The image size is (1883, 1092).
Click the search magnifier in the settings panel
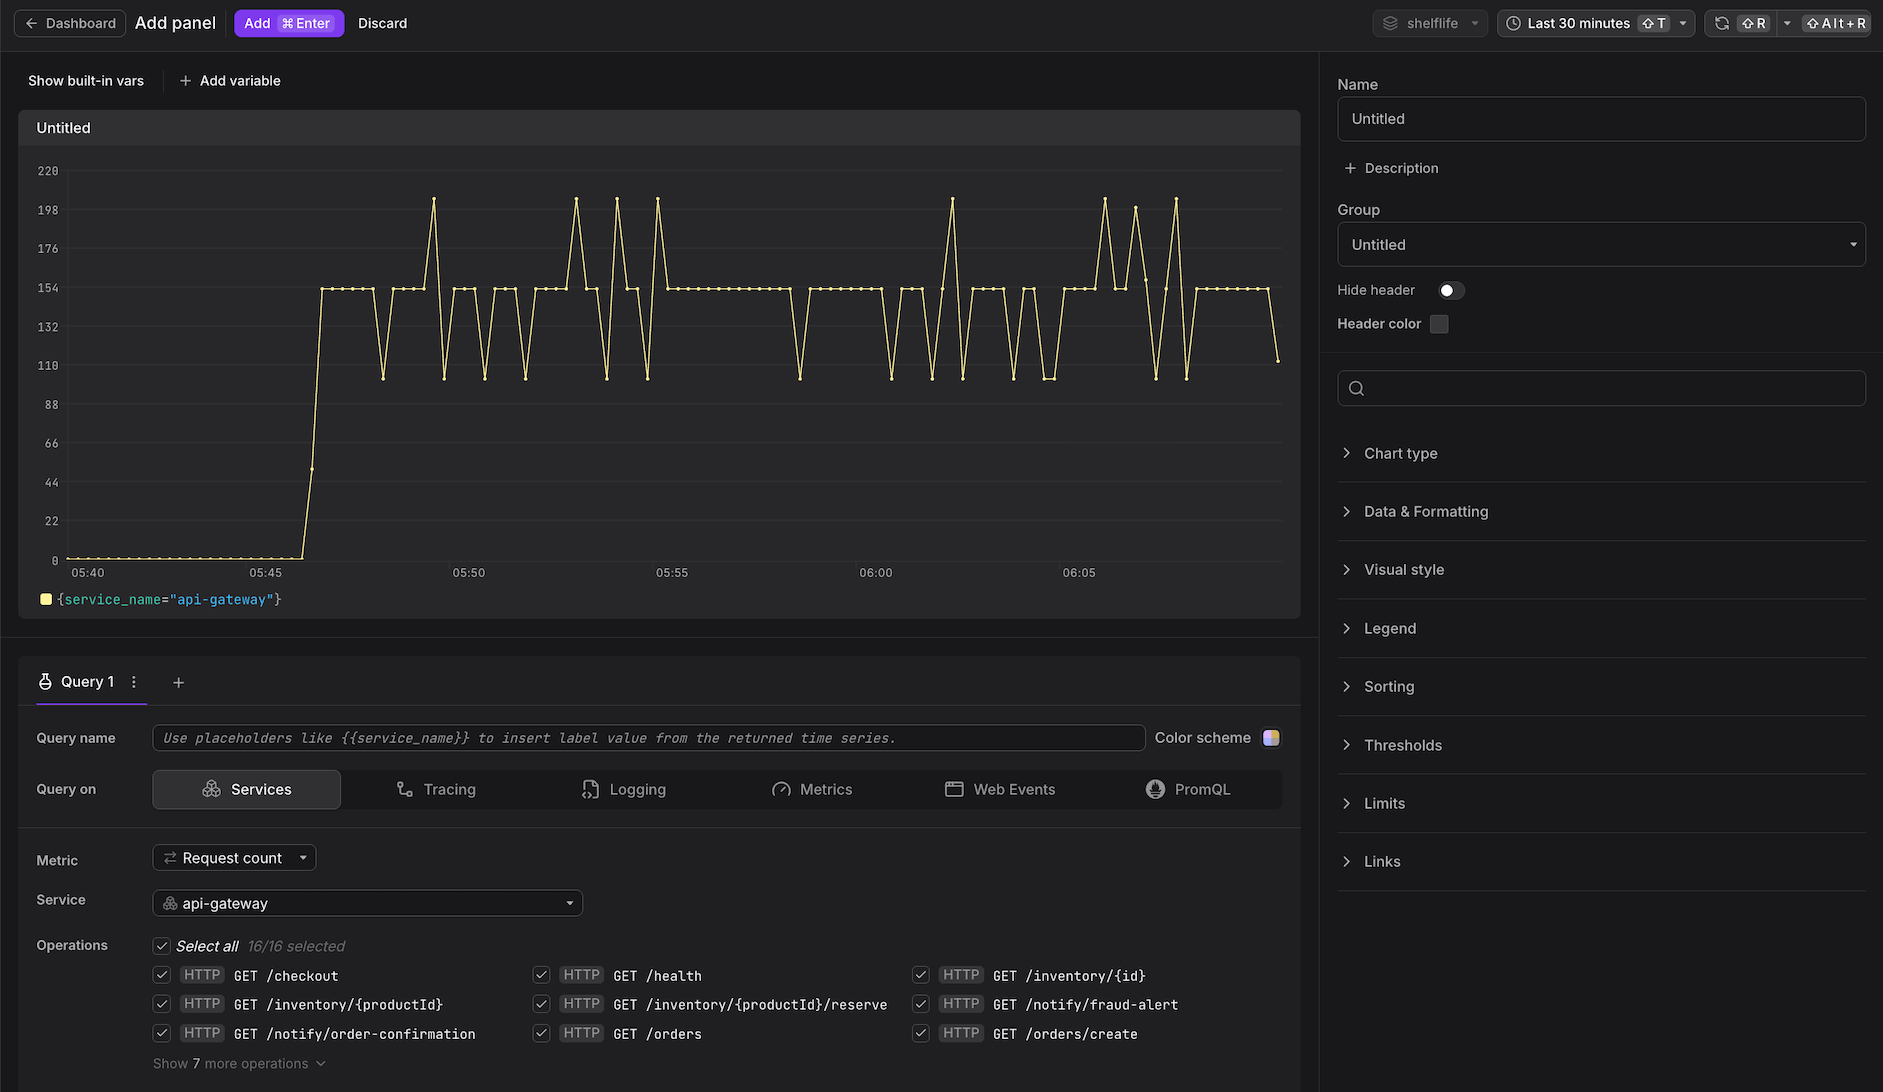pos(1356,388)
